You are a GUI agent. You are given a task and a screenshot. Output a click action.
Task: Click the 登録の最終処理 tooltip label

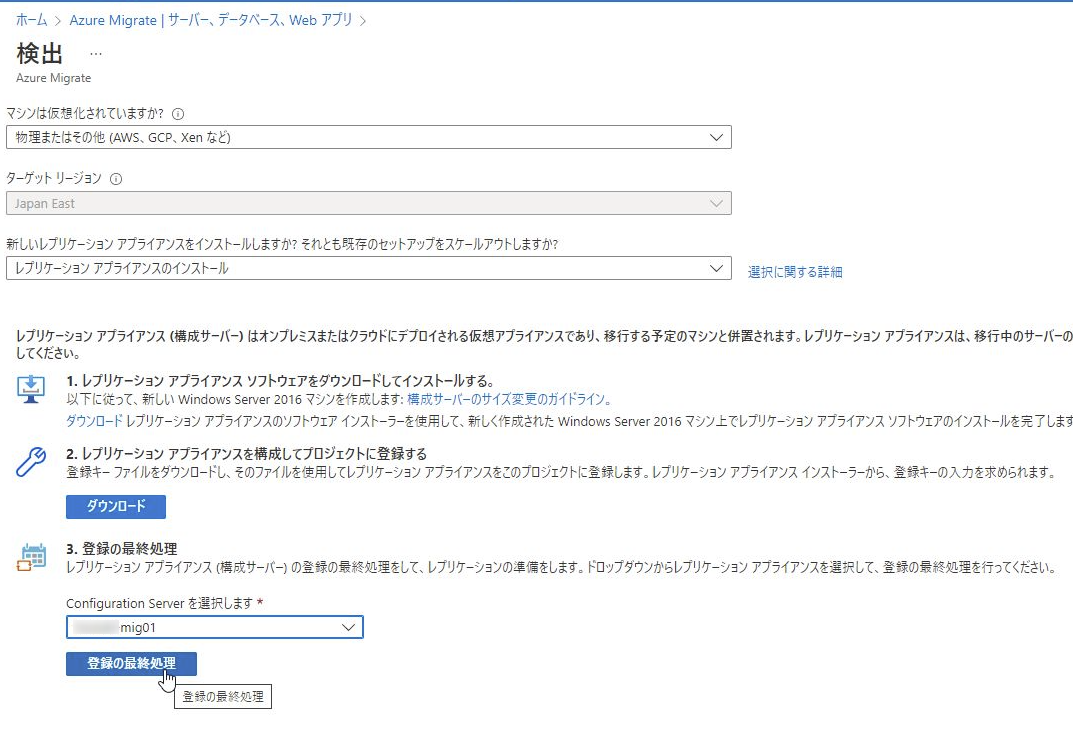pos(224,697)
